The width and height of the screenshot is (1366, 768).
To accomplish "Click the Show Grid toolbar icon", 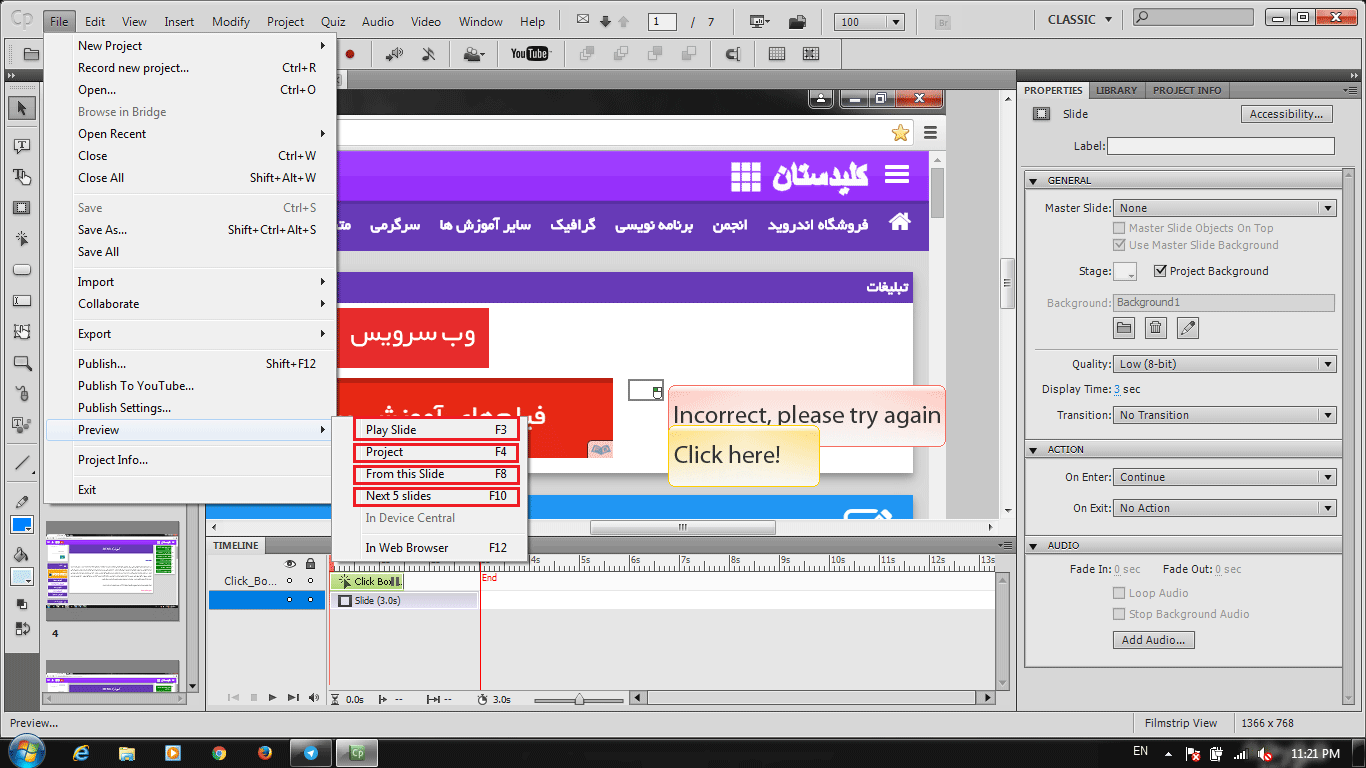I will coord(777,54).
